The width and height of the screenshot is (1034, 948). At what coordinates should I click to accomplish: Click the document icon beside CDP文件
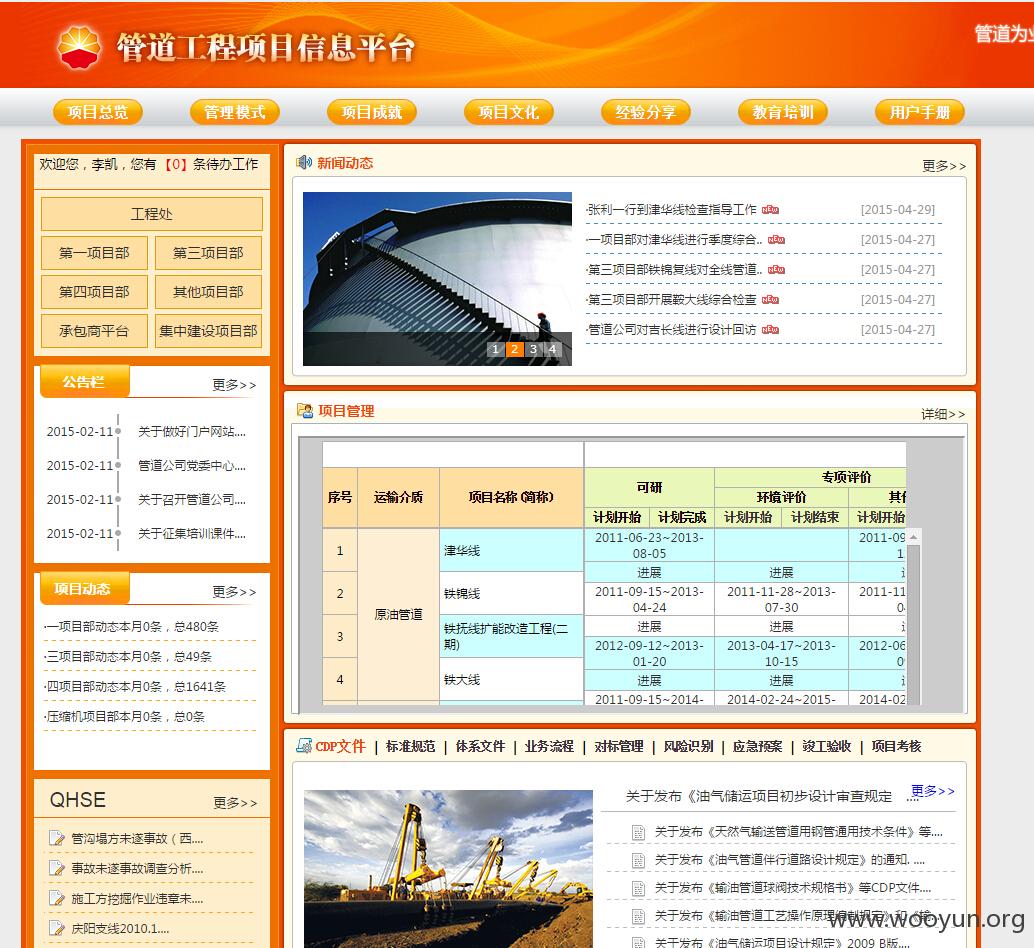coord(304,746)
